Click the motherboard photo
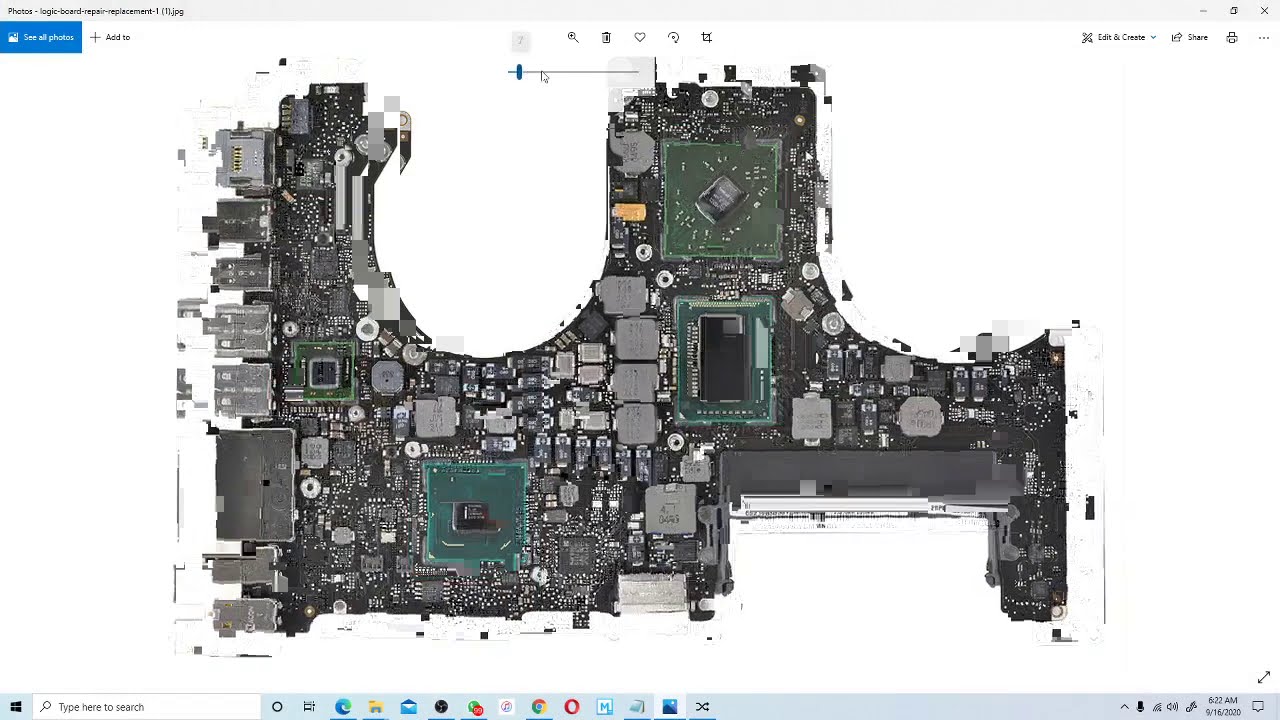The height and width of the screenshot is (720, 1280). click(640, 355)
